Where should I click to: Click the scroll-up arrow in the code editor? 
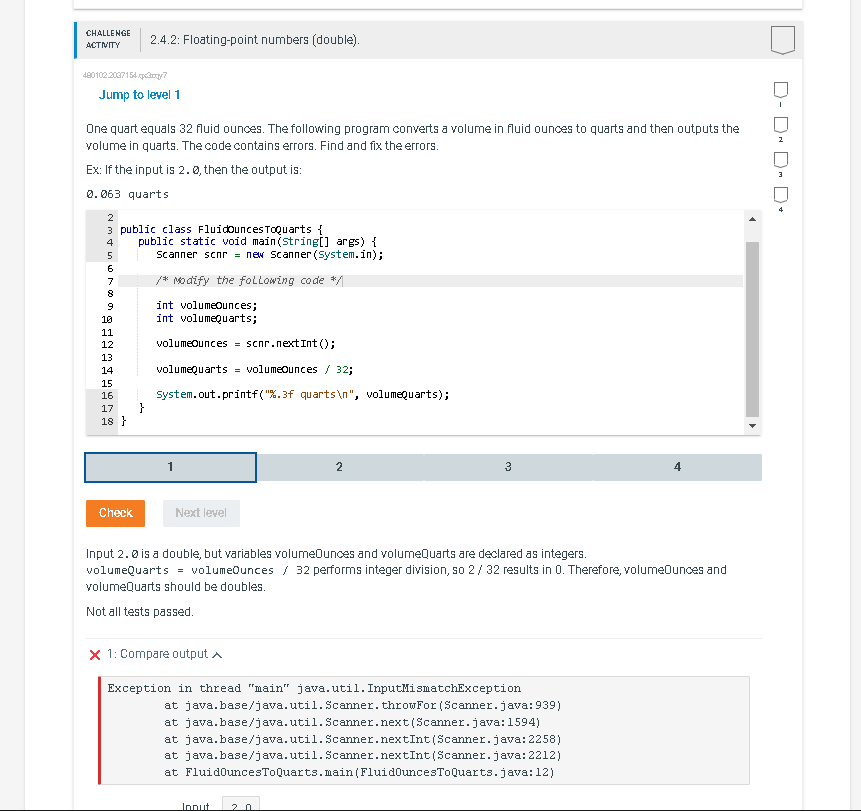click(x=752, y=218)
